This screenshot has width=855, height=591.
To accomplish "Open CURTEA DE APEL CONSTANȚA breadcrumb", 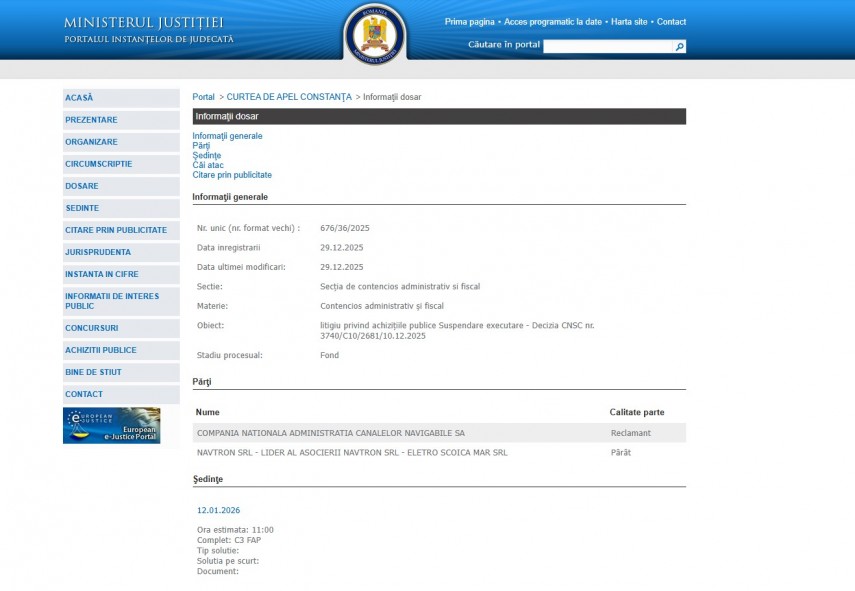I will pyautogui.click(x=289, y=97).
